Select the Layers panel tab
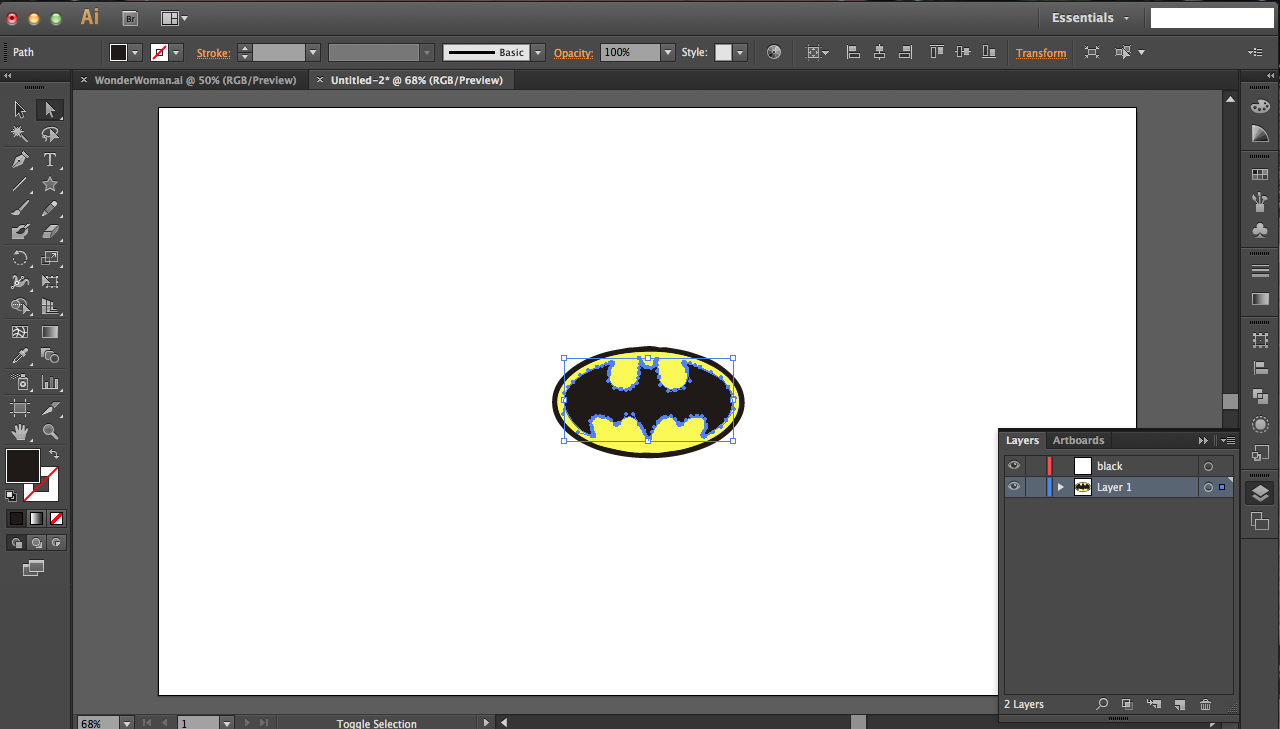 pos(1022,440)
